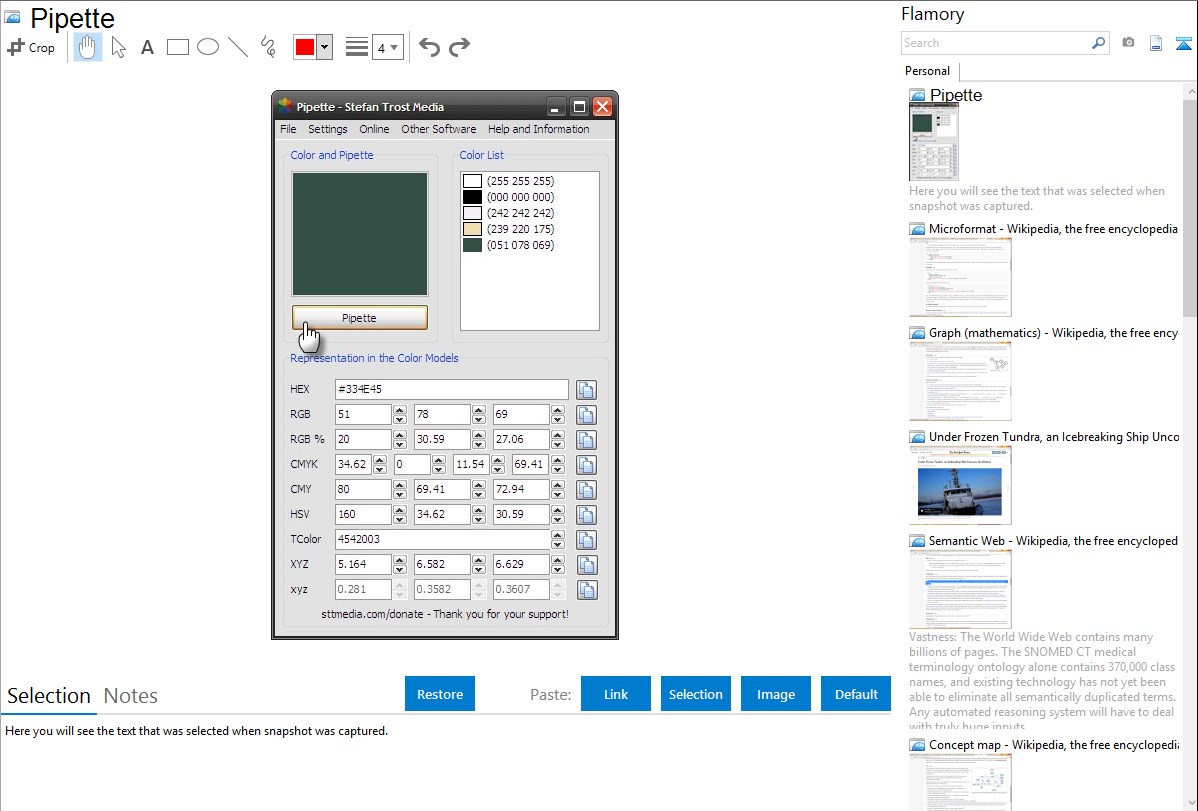Click the page icon beside camera
Viewport: 1198px width, 811px height.
[x=1156, y=43]
